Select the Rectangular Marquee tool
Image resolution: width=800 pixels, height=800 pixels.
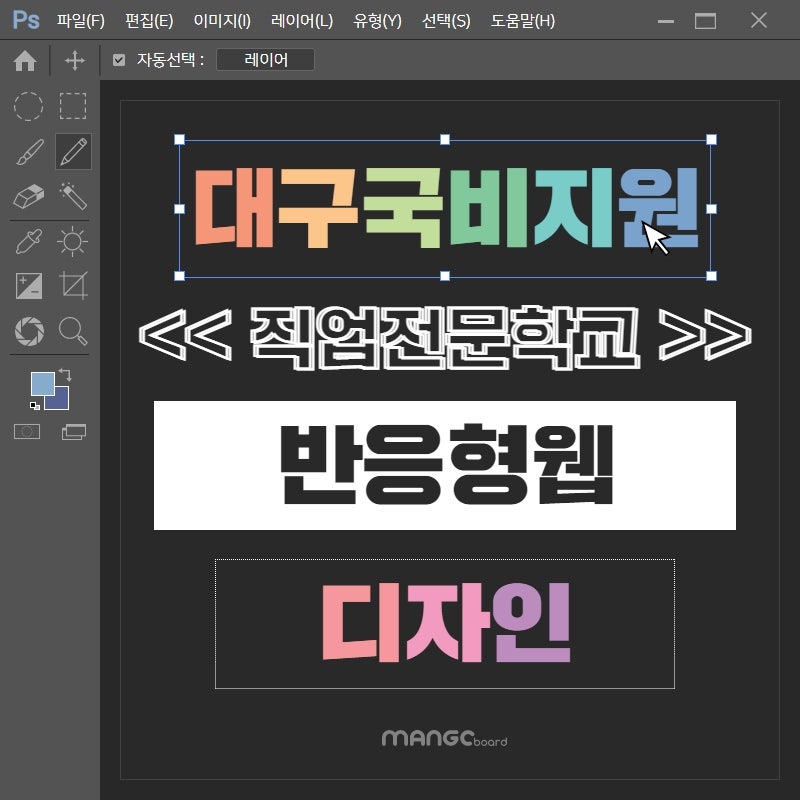(73, 106)
